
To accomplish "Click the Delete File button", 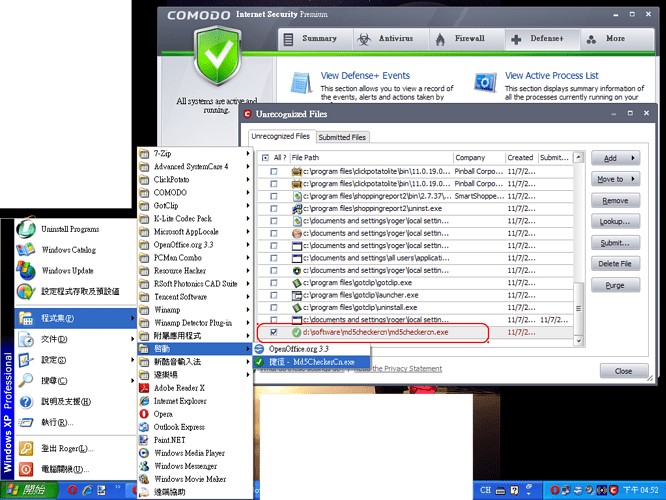I will click(x=615, y=264).
